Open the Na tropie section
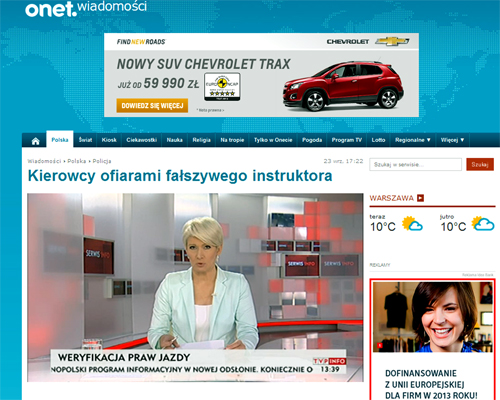 [x=232, y=140]
